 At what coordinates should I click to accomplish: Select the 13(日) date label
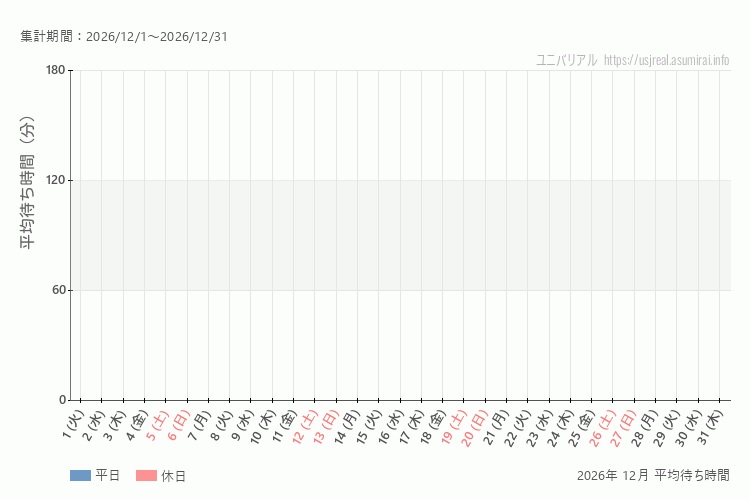(326, 426)
